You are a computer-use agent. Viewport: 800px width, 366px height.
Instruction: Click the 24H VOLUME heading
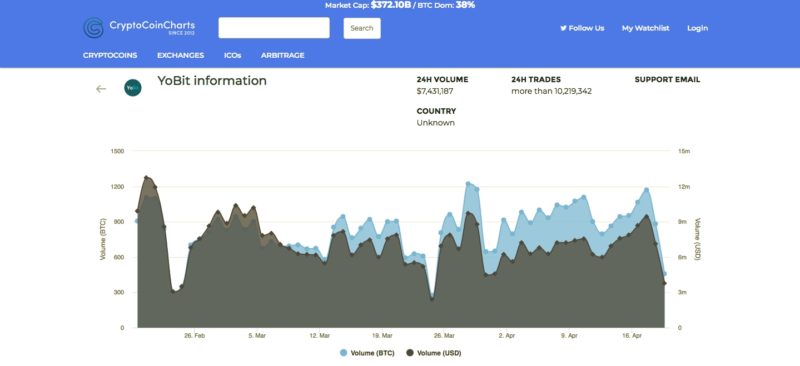click(442, 80)
